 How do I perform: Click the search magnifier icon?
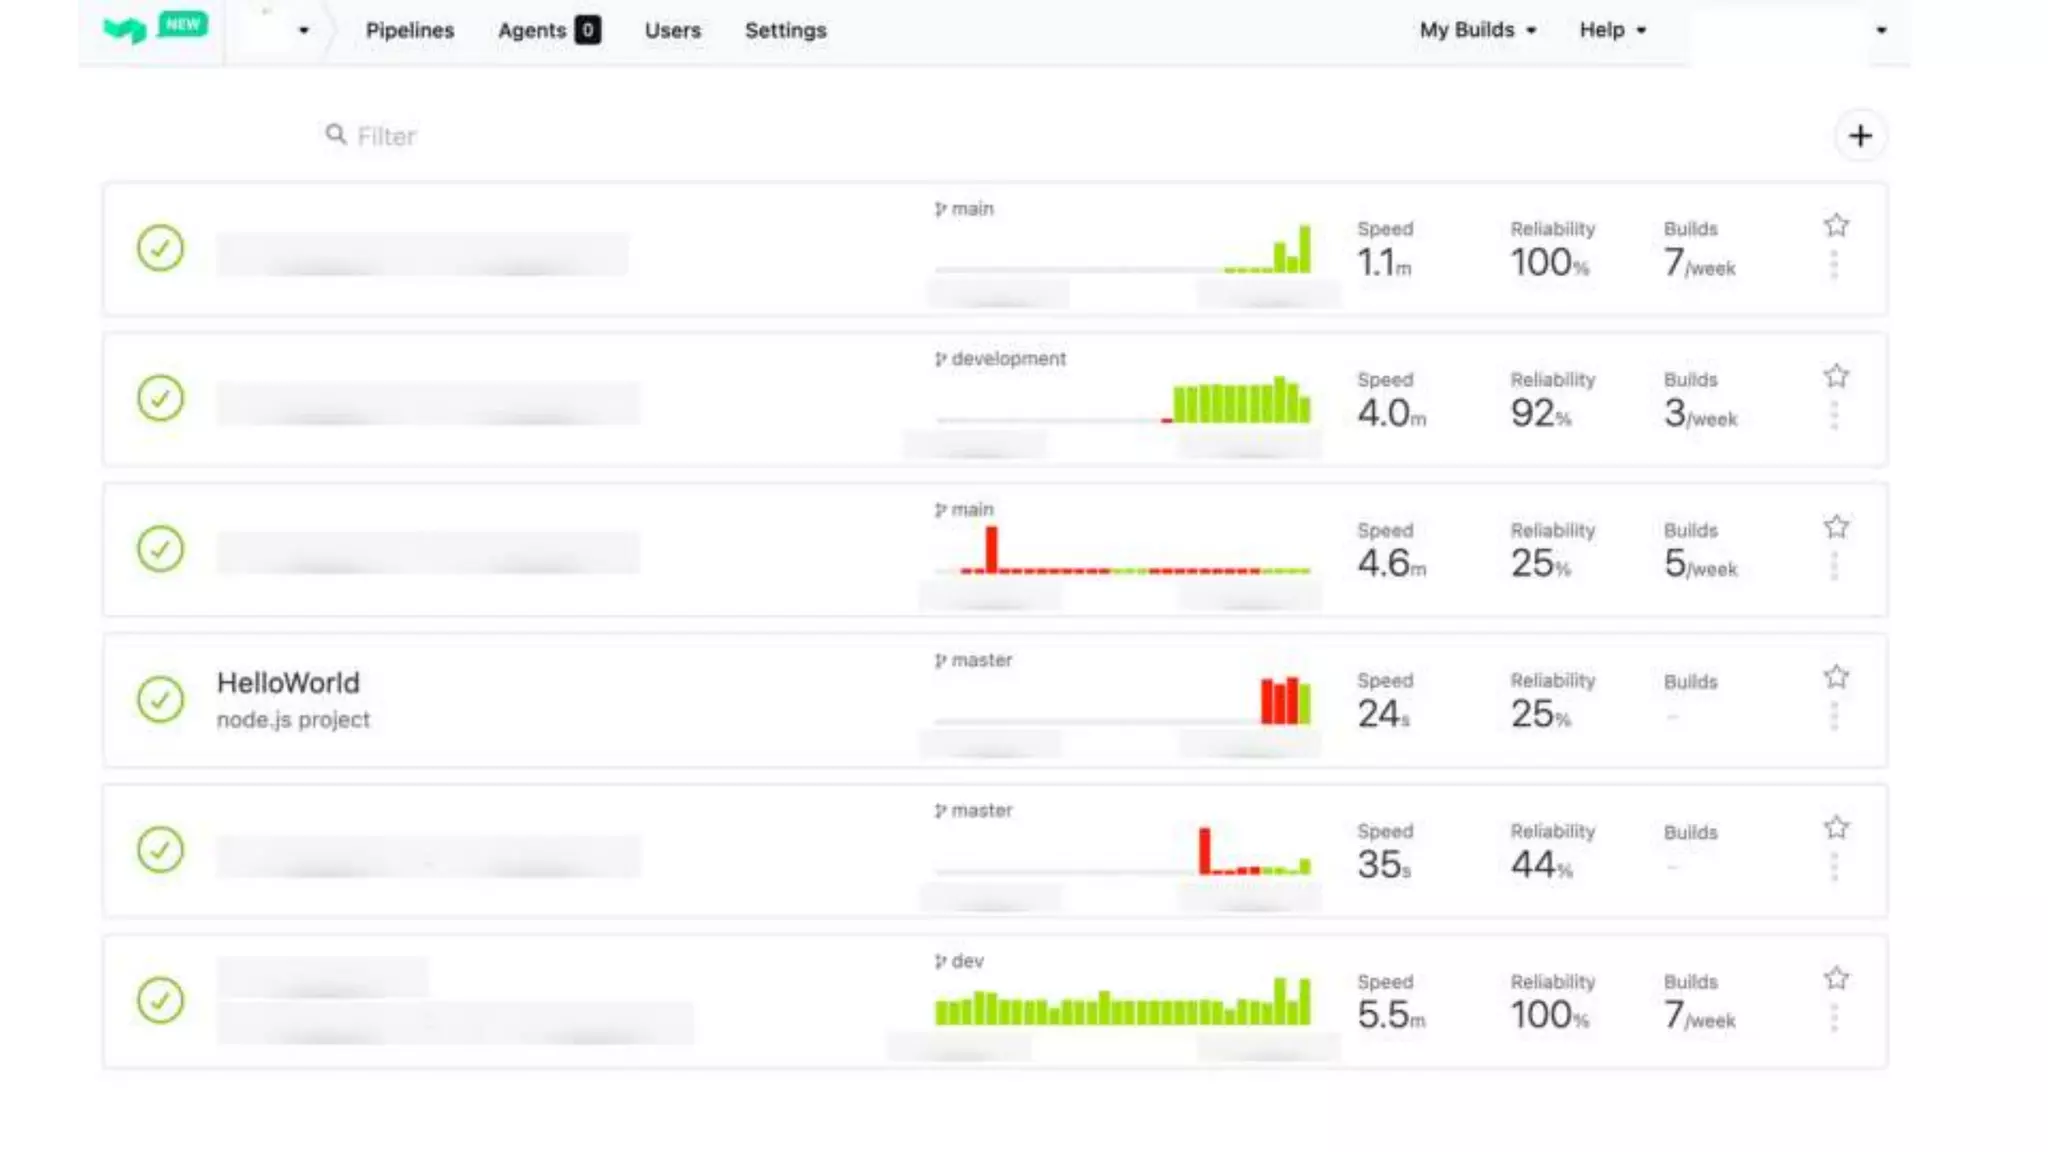click(335, 134)
